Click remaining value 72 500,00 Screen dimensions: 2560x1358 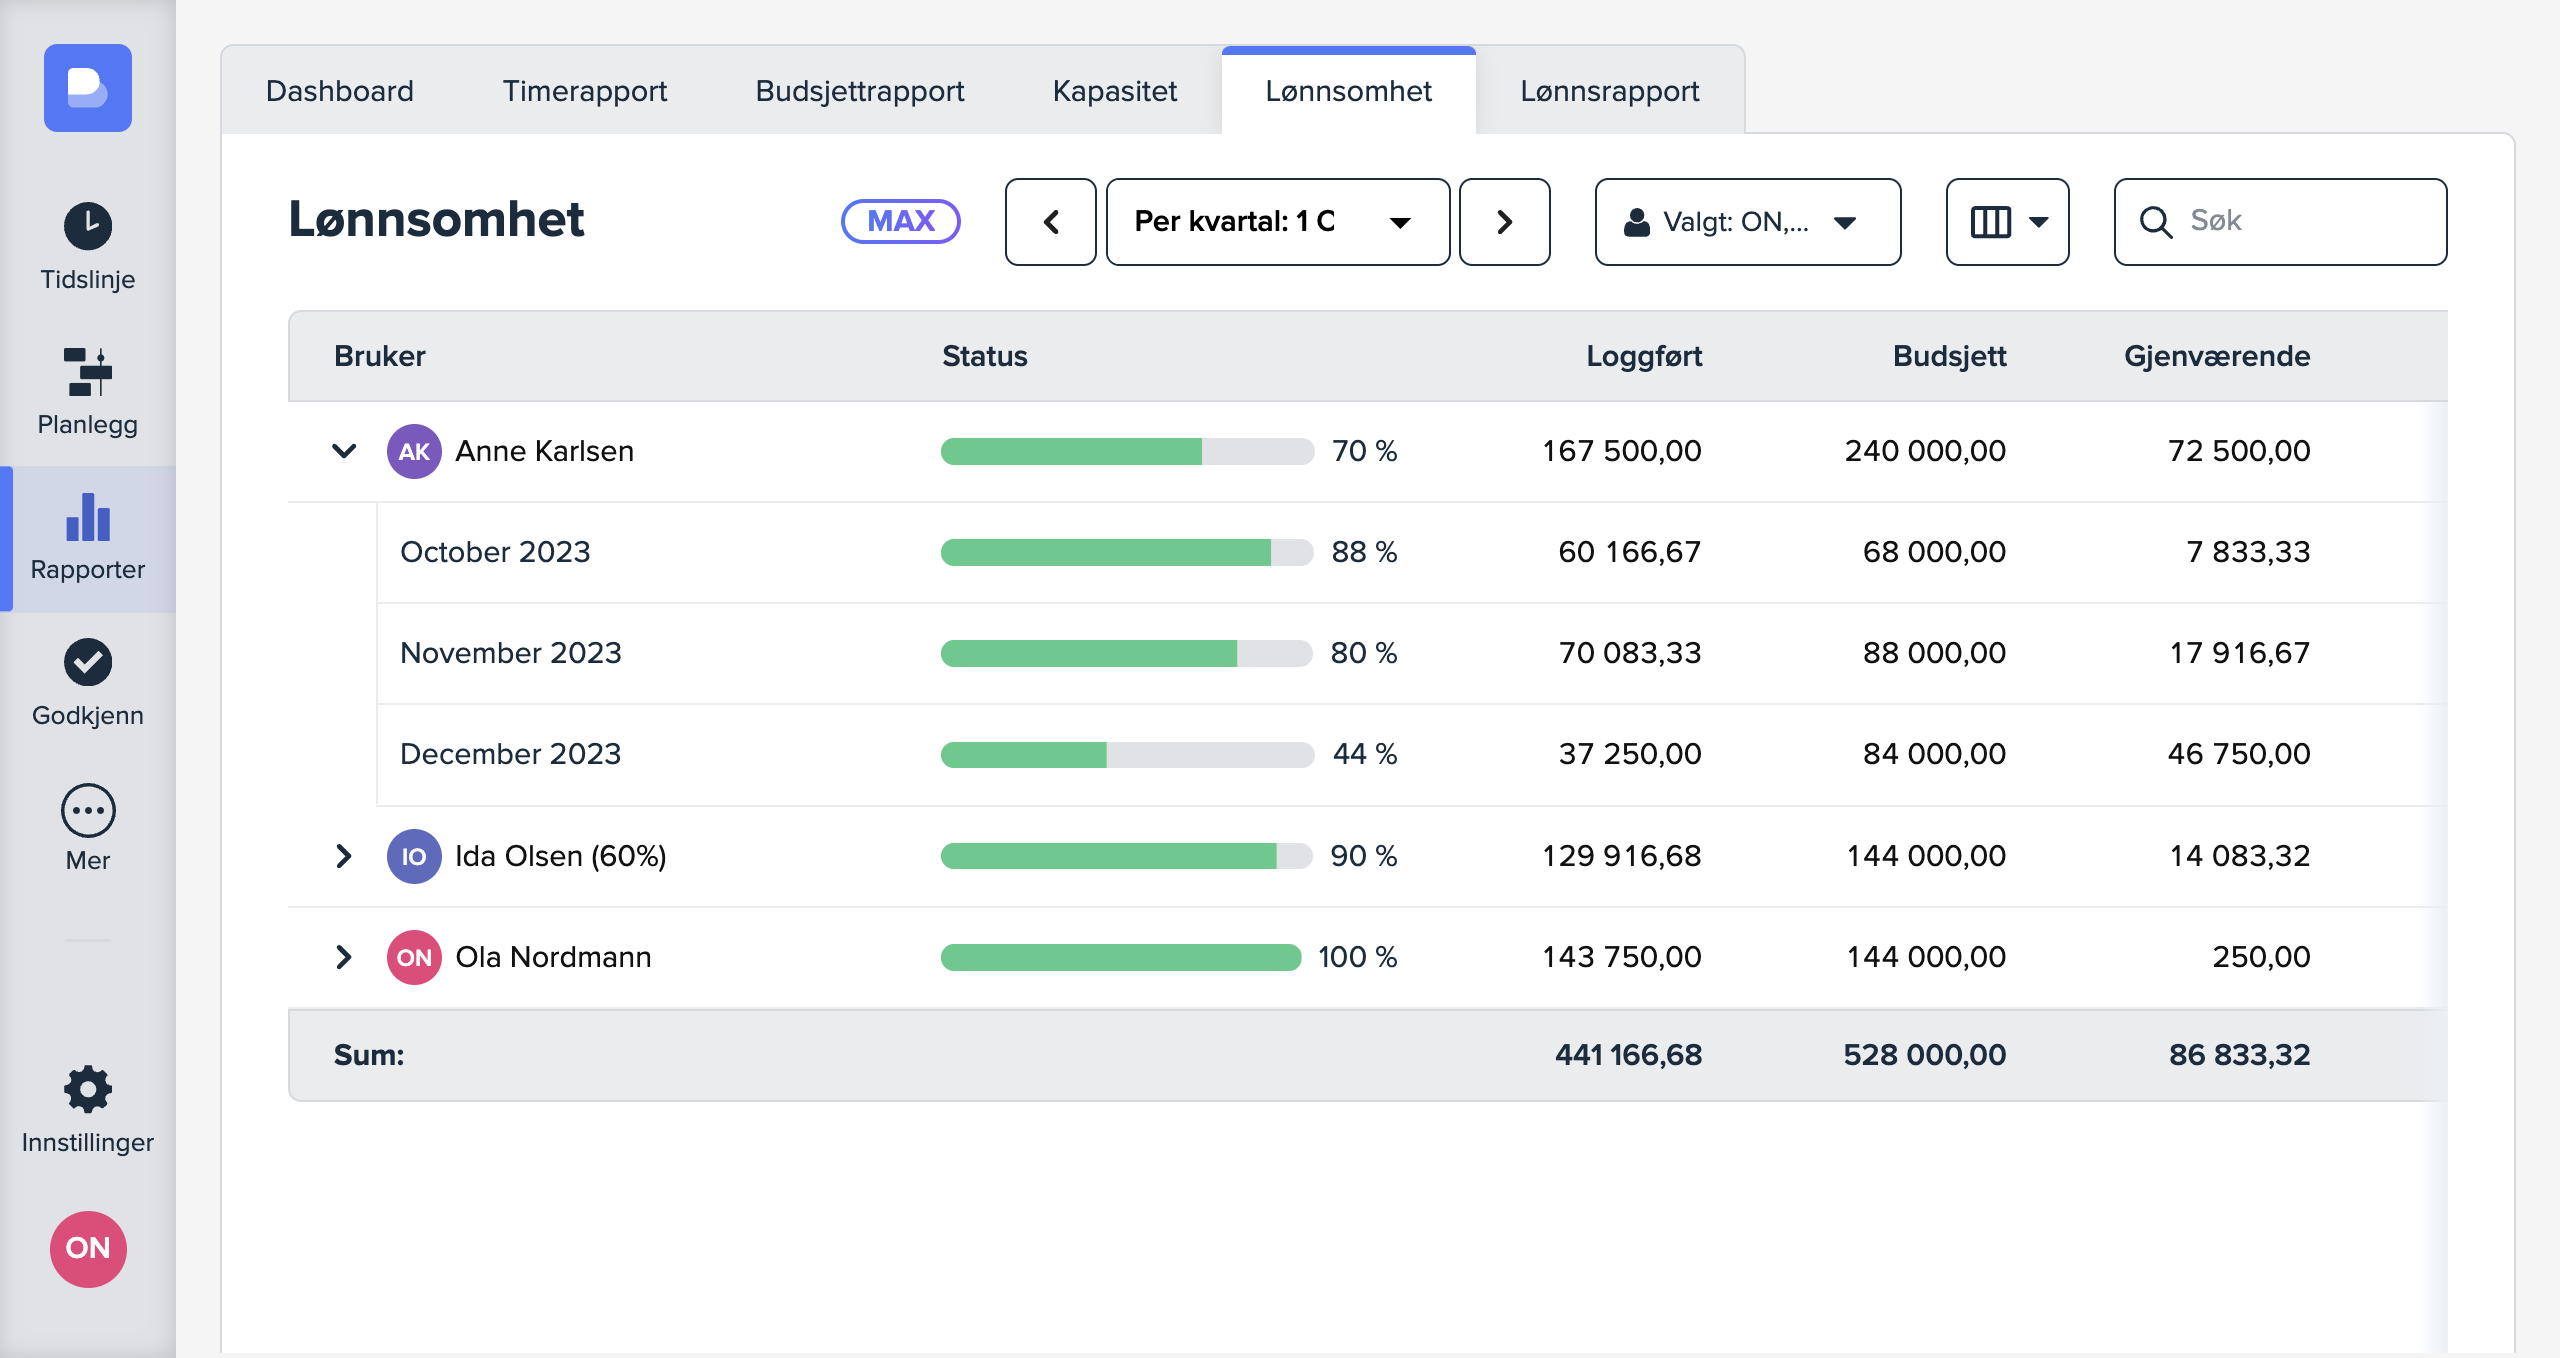click(2239, 451)
